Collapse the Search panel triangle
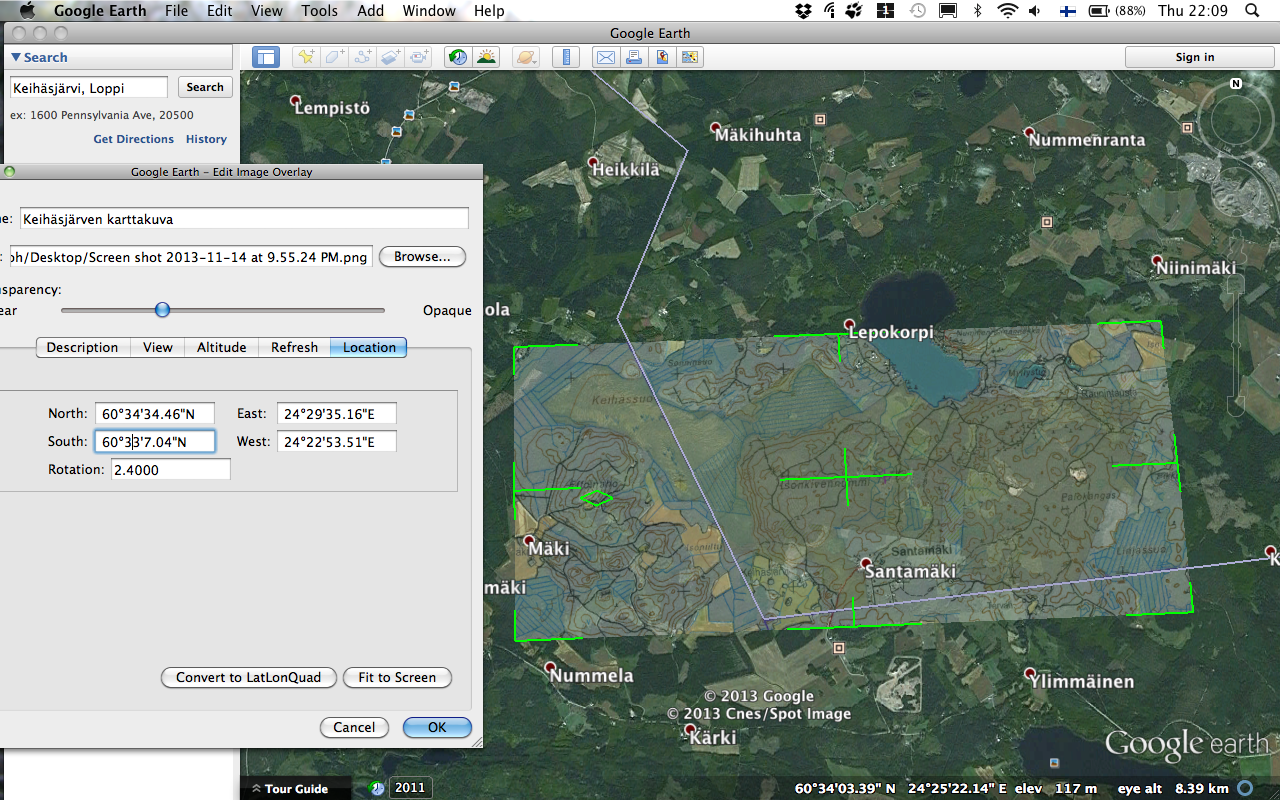1280x800 pixels. pos(16,57)
